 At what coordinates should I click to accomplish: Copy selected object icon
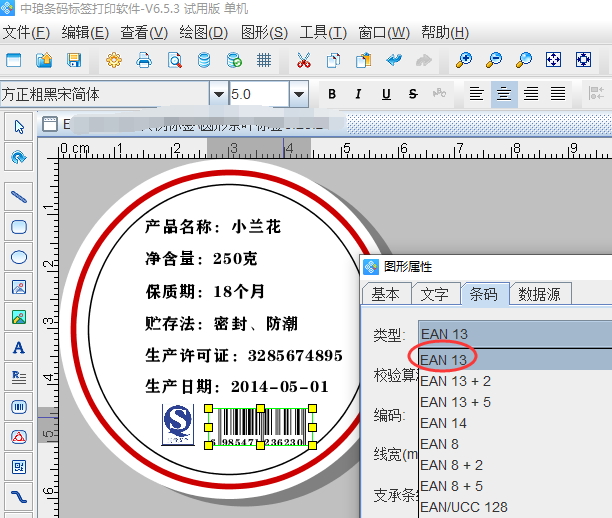tap(333, 61)
